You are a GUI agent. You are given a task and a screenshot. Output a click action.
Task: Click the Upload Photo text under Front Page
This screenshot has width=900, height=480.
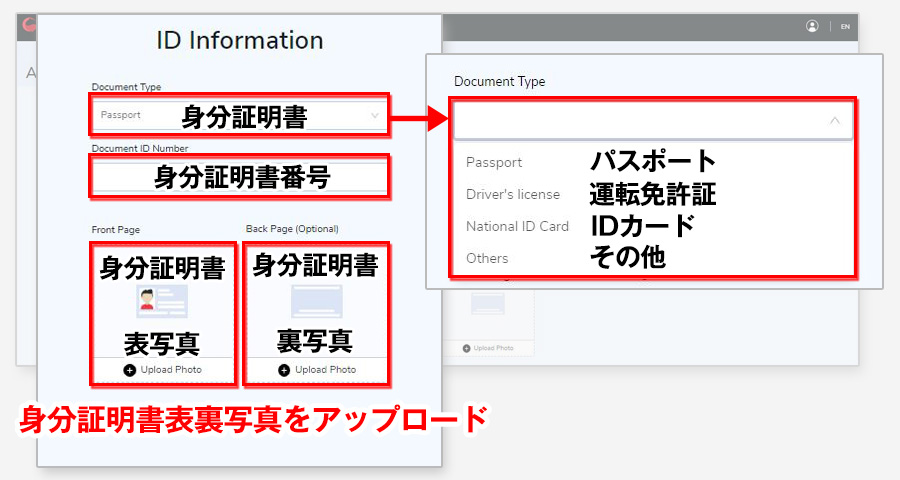[x=171, y=370]
